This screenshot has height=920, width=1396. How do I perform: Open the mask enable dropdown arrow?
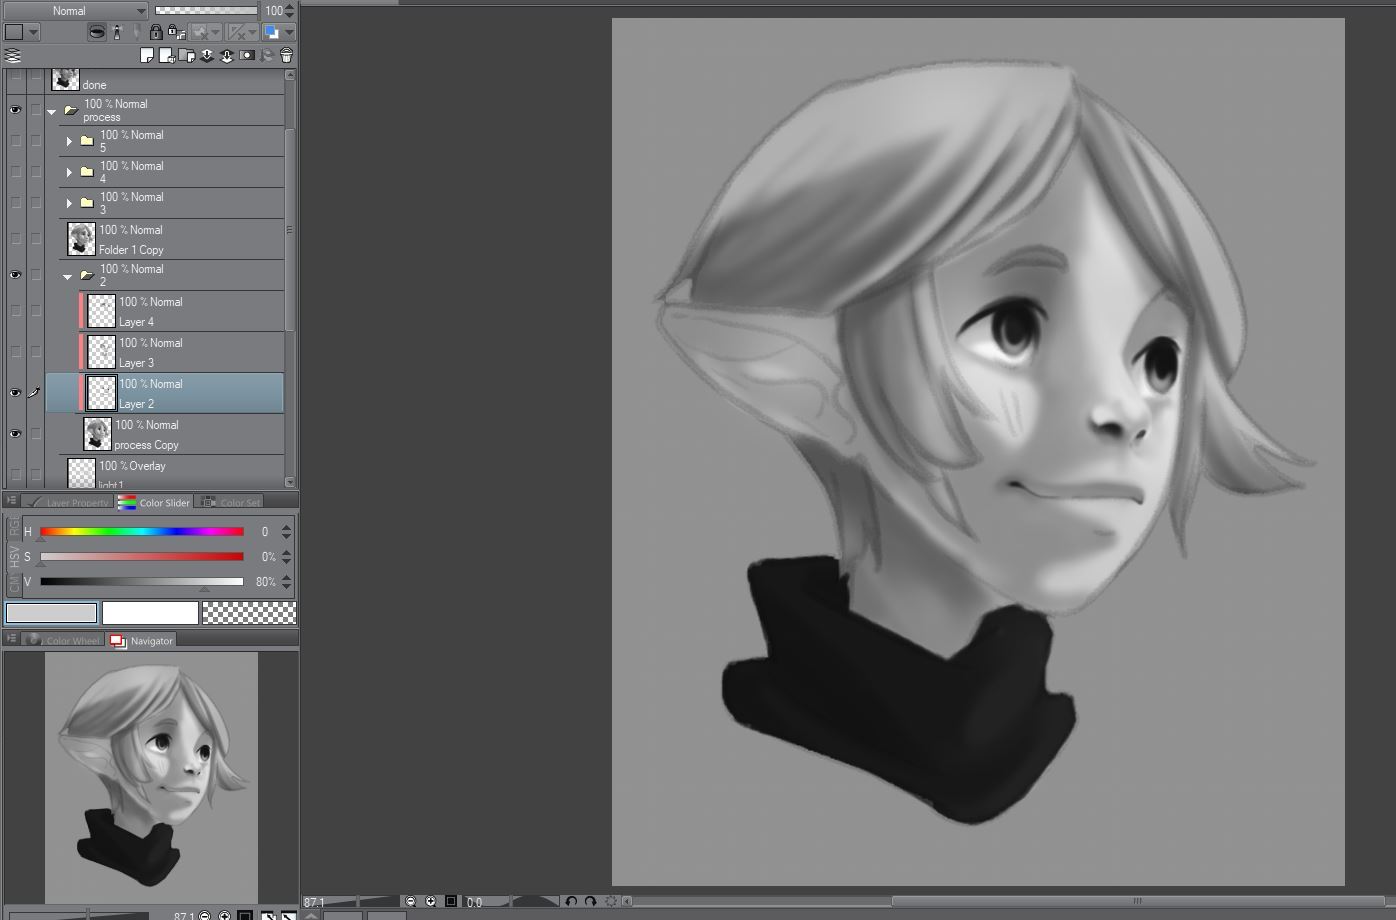tap(215, 32)
